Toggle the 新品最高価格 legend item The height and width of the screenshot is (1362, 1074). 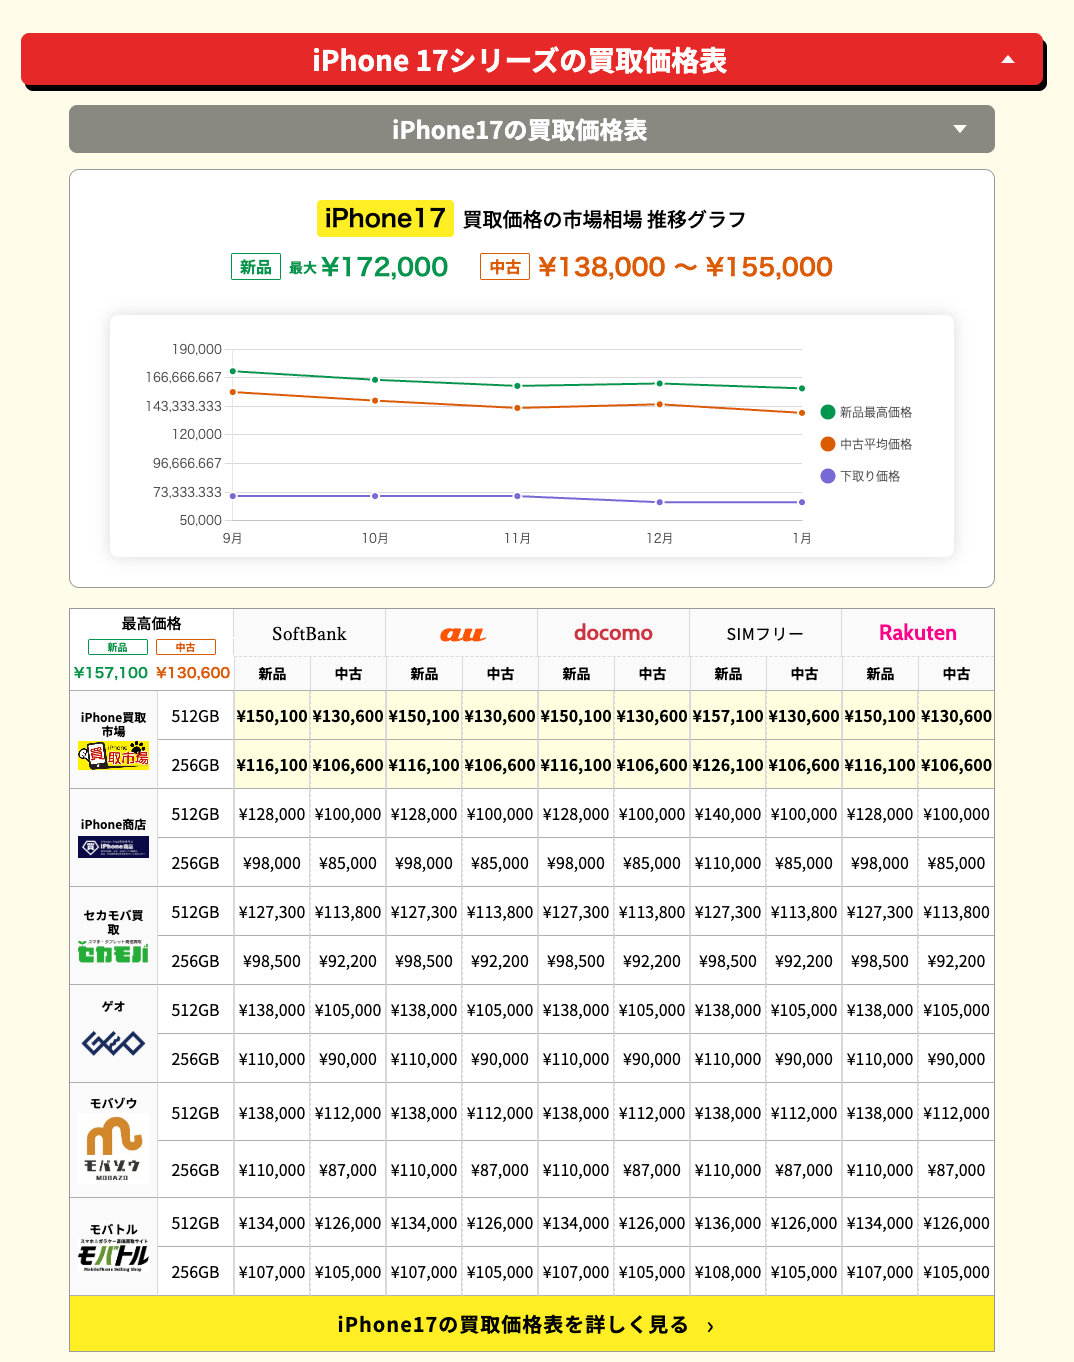click(866, 412)
